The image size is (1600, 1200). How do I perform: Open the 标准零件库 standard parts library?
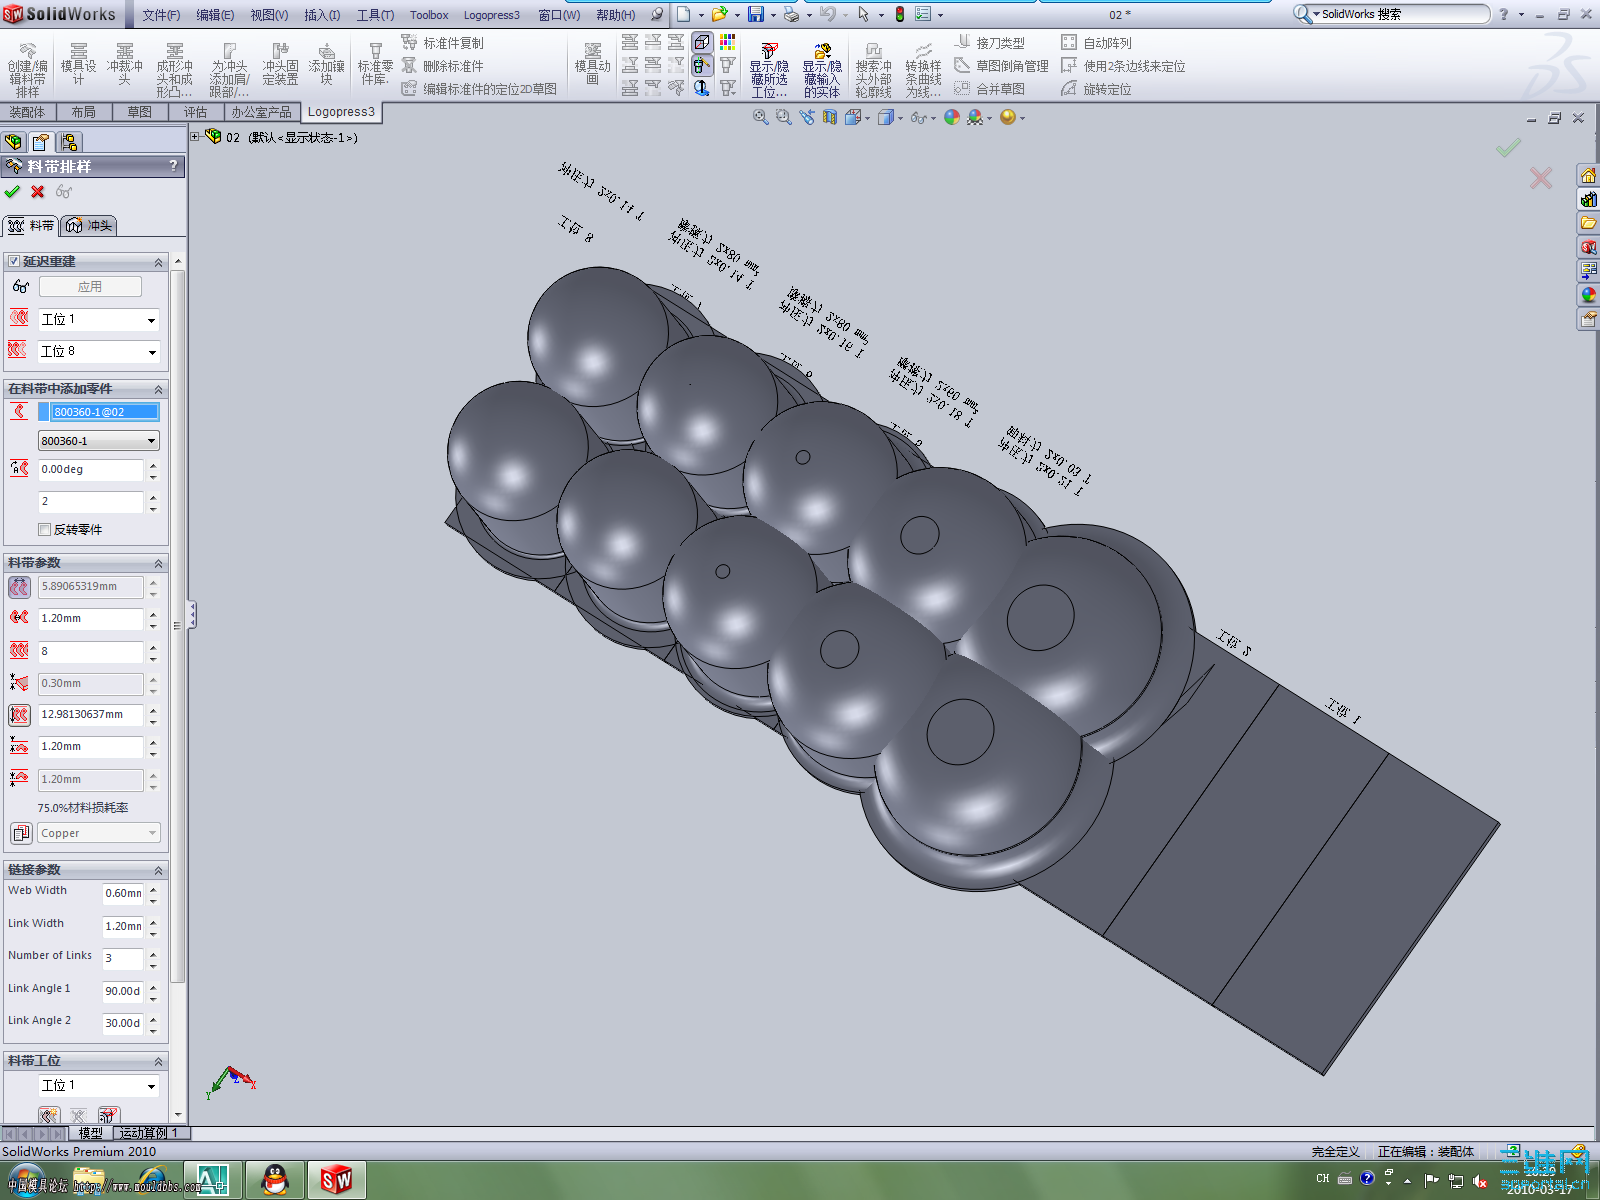click(x=375, y=66)
